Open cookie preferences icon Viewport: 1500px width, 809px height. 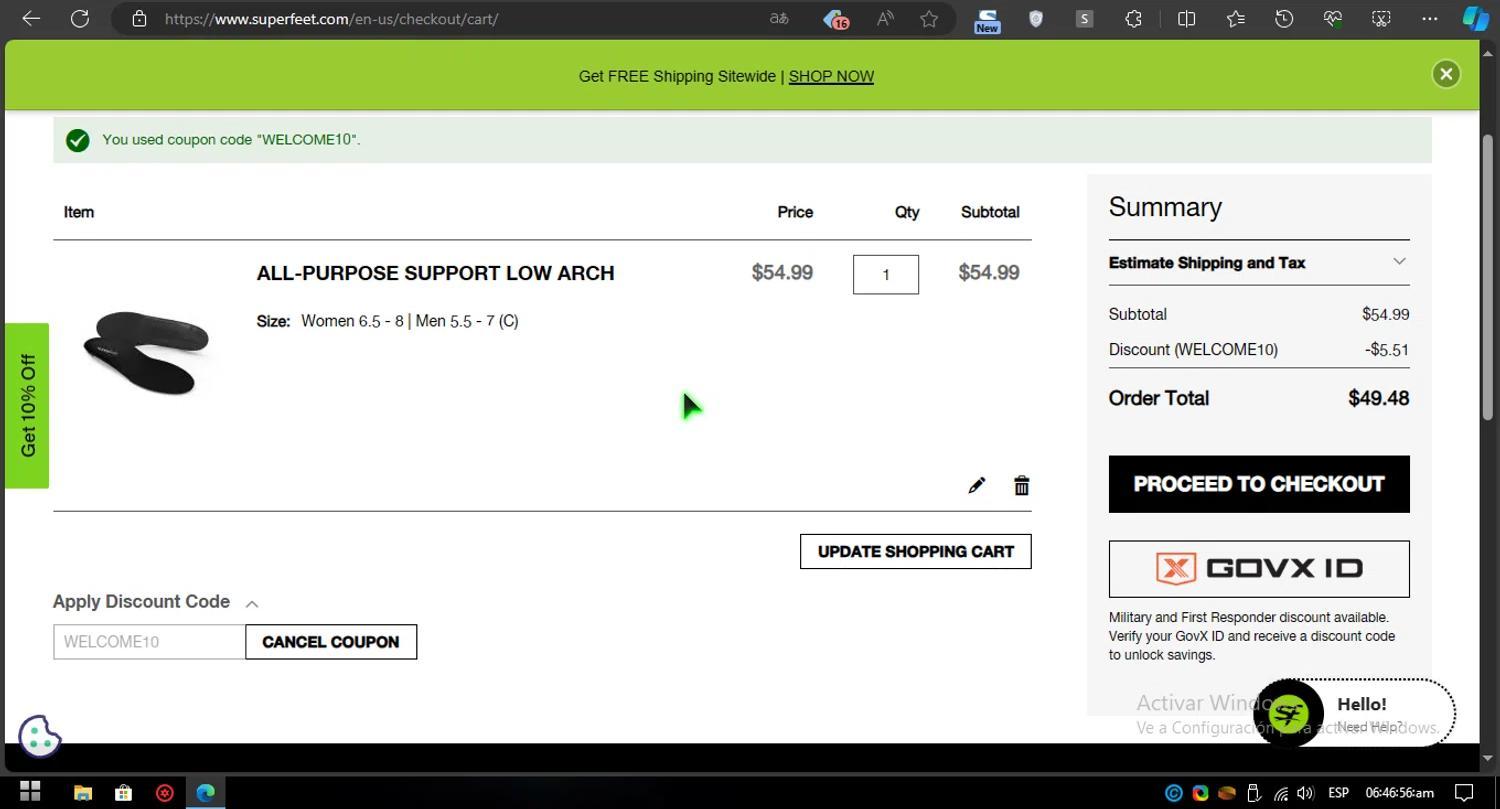click(x=40, y=736)
